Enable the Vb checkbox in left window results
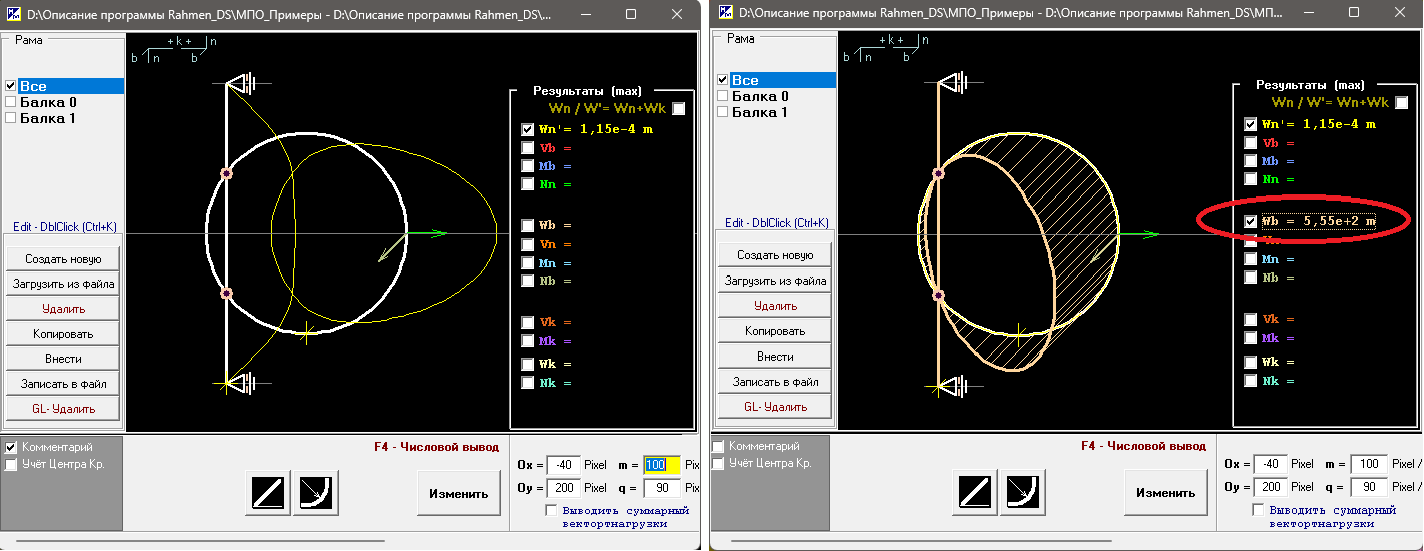The image size is (1424, 551). [527, 148]
